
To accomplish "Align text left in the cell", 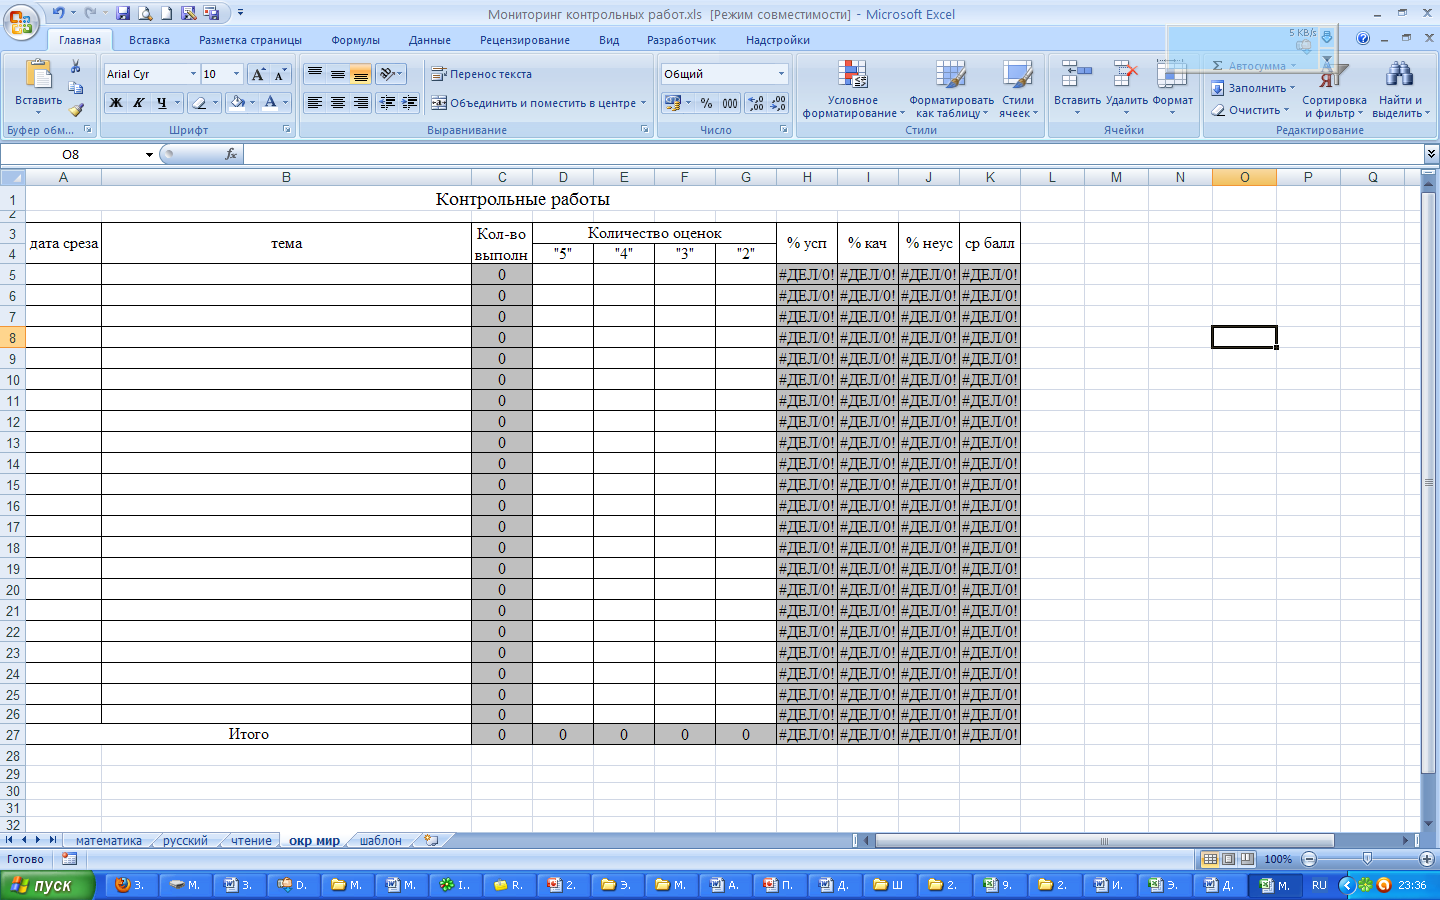I will (314, 102).
